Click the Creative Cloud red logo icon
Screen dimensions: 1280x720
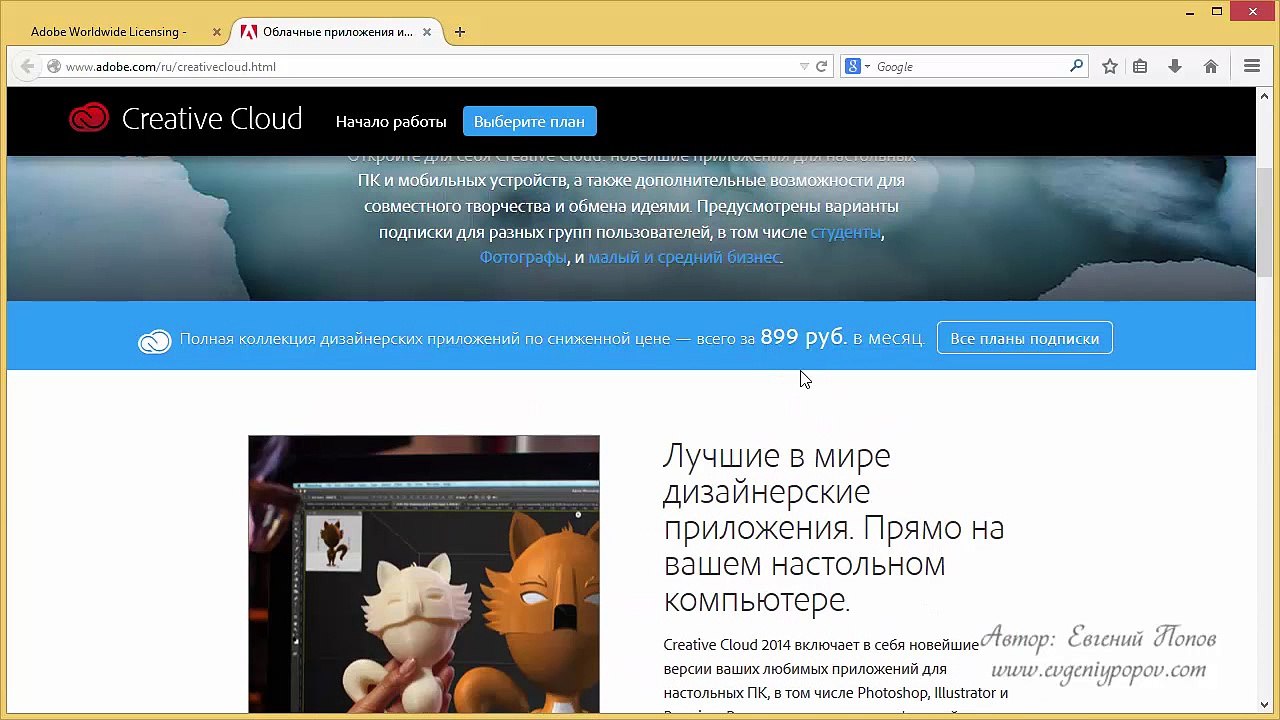click(89, 119)
